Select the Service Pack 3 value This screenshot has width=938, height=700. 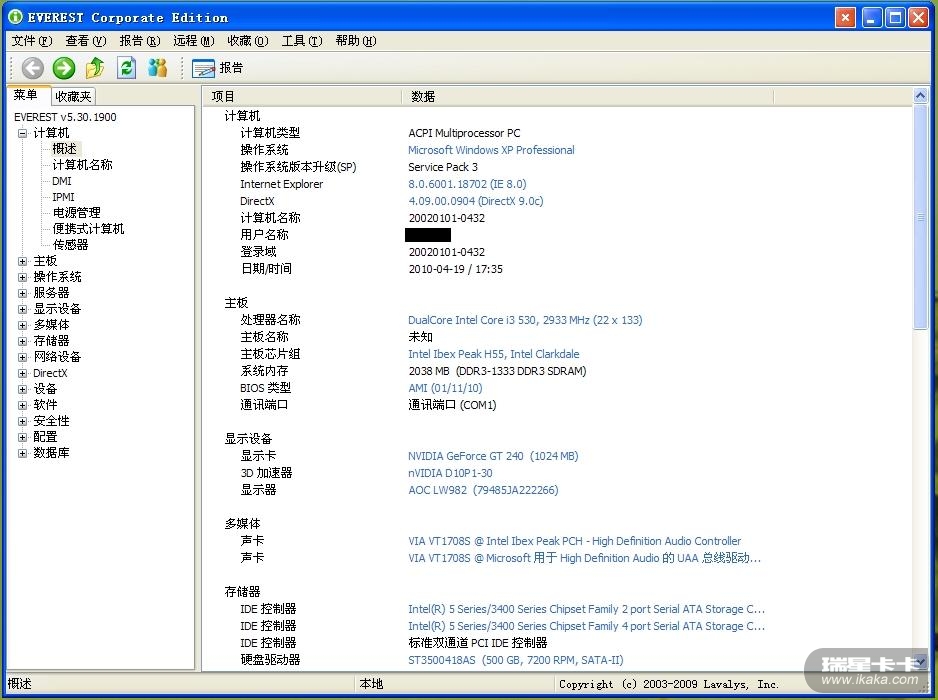point(443,167)
